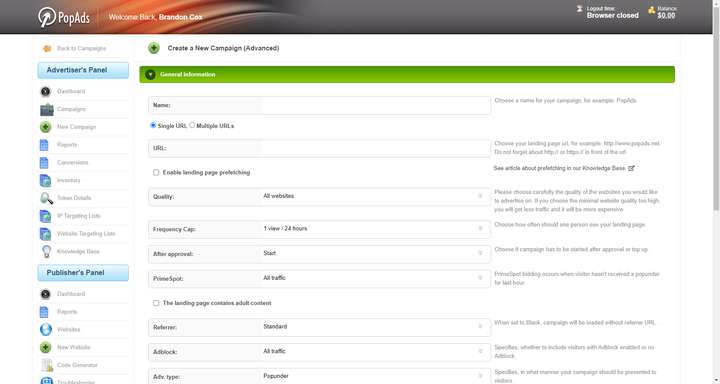Click the Inventory icon
Screen dimensions: 720x384
click(45, 181)
